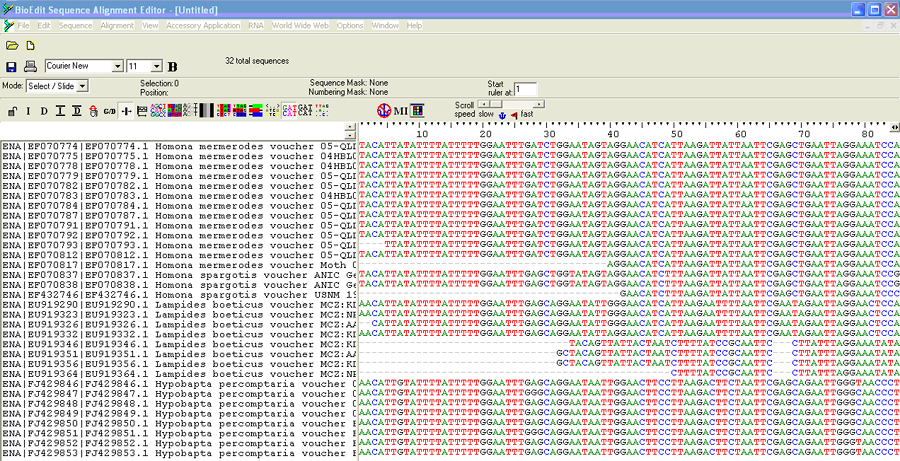Viewport: 900px width, 461px height.
Task: Click the MI mutual information icon
Action: click(401, 109)
